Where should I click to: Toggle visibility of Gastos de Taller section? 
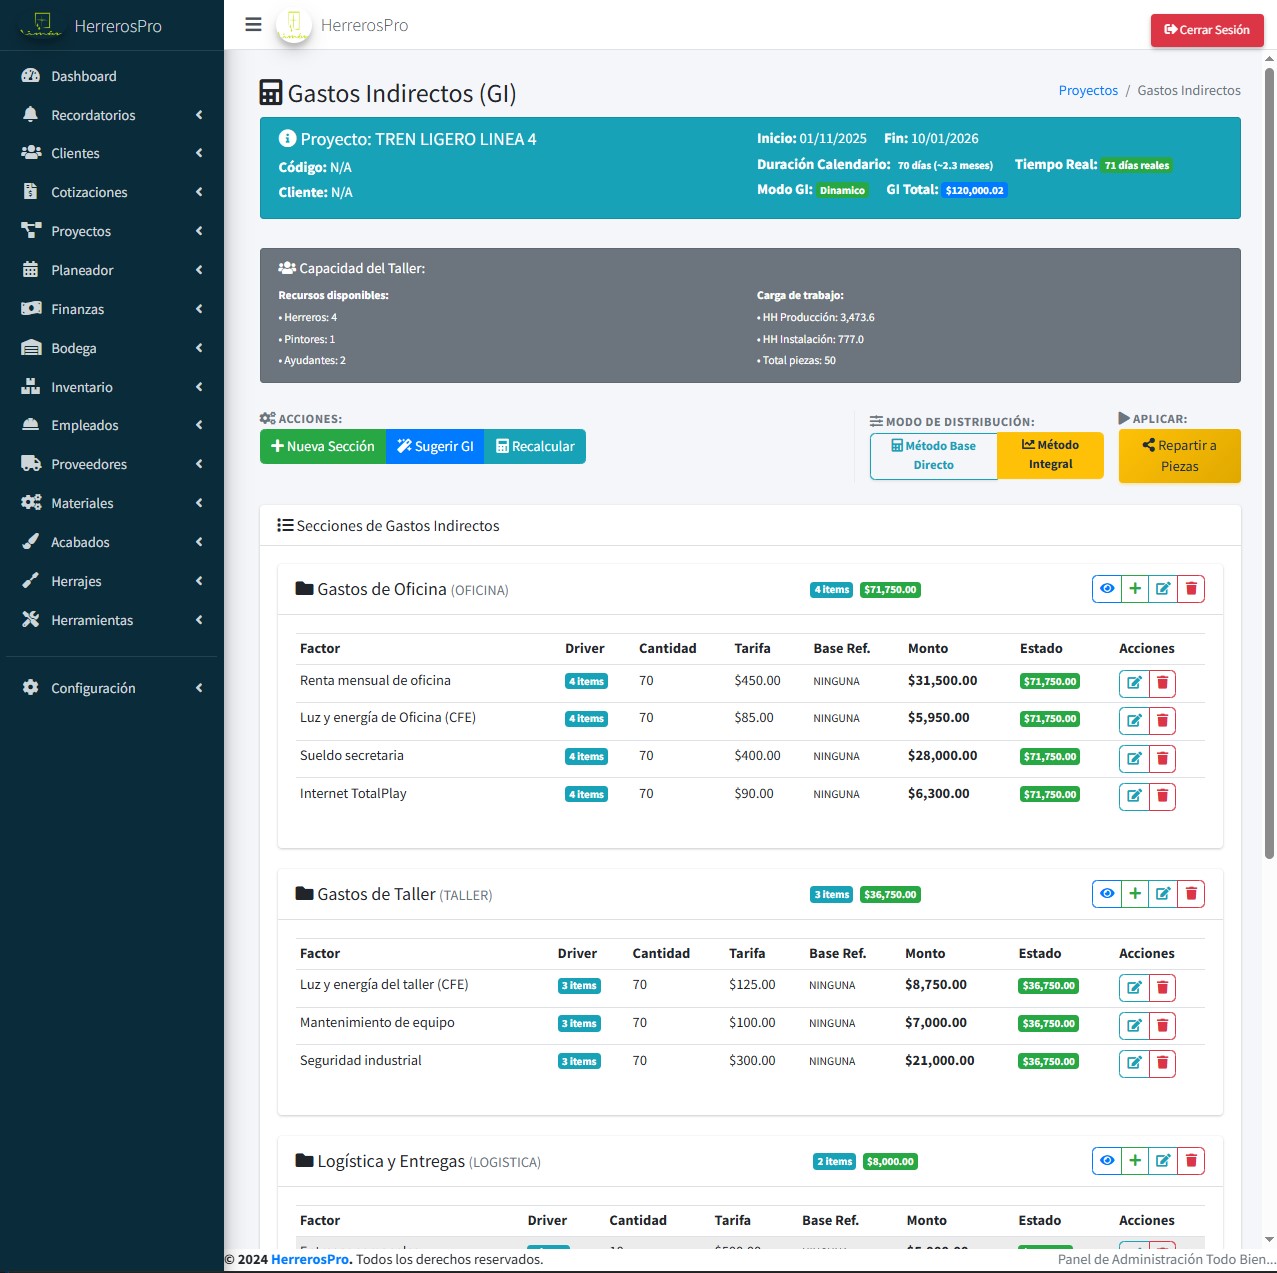[1107, 894]
